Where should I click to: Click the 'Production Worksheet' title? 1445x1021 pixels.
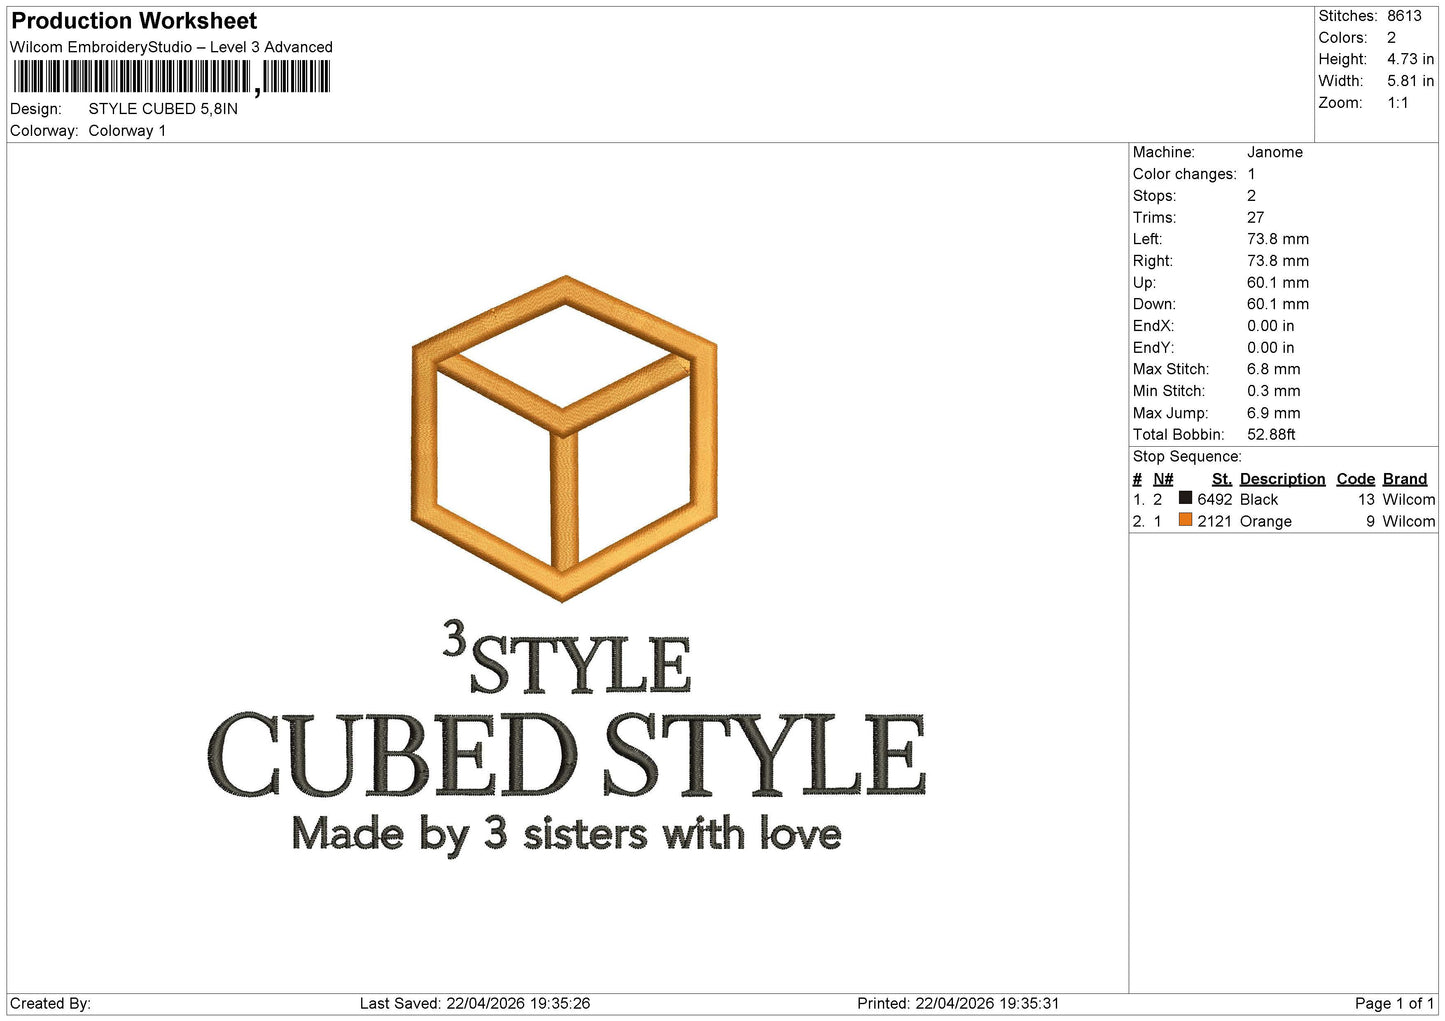134,21
